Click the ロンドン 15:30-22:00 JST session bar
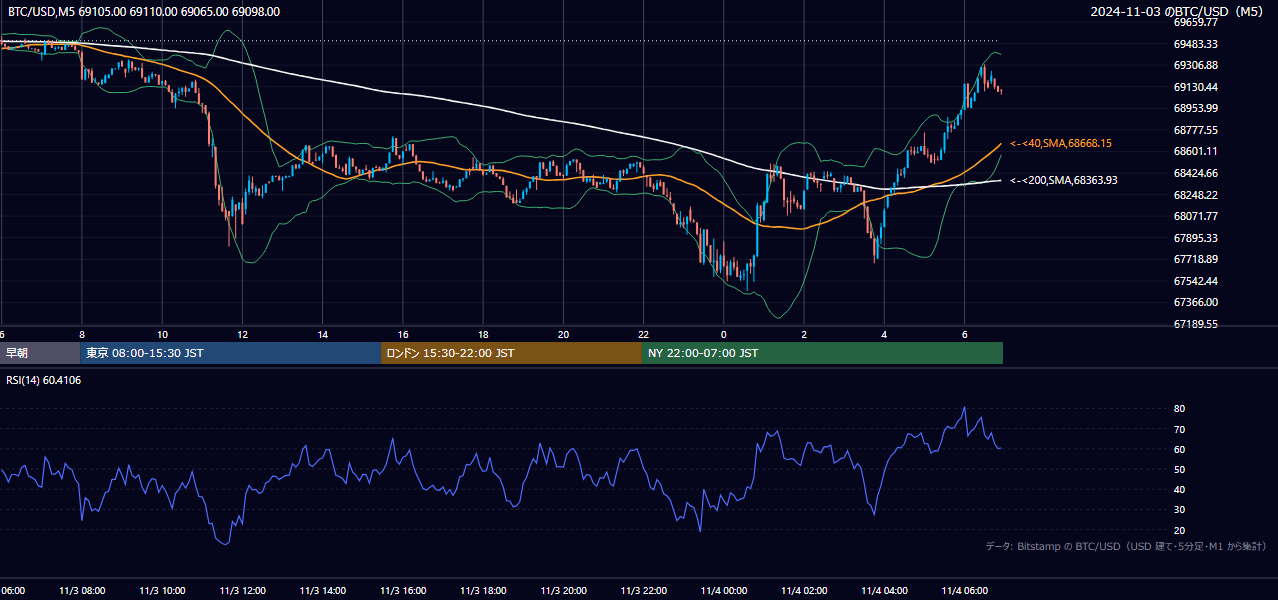The image size is (1278, 600). (511, 353)
